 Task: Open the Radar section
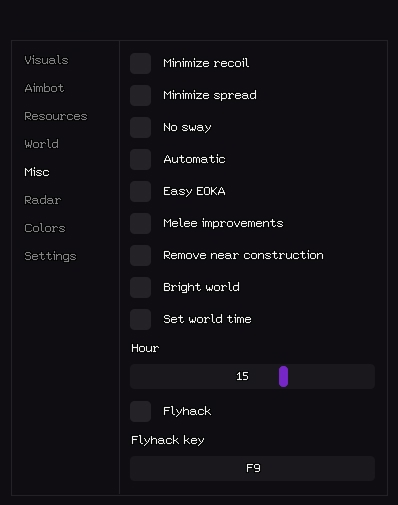click(x=43, y=200)
